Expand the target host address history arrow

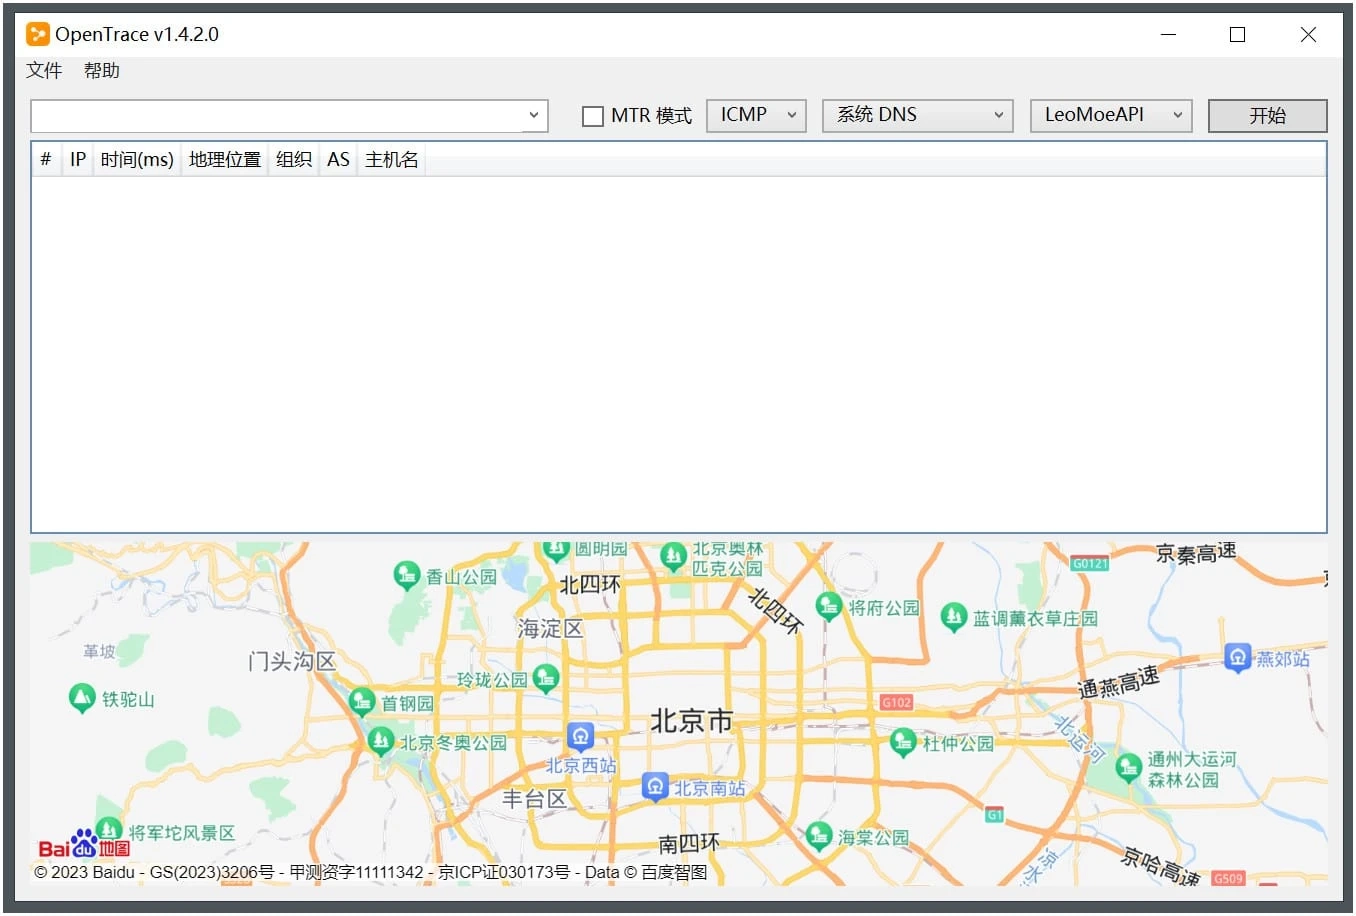click(534, 115)
